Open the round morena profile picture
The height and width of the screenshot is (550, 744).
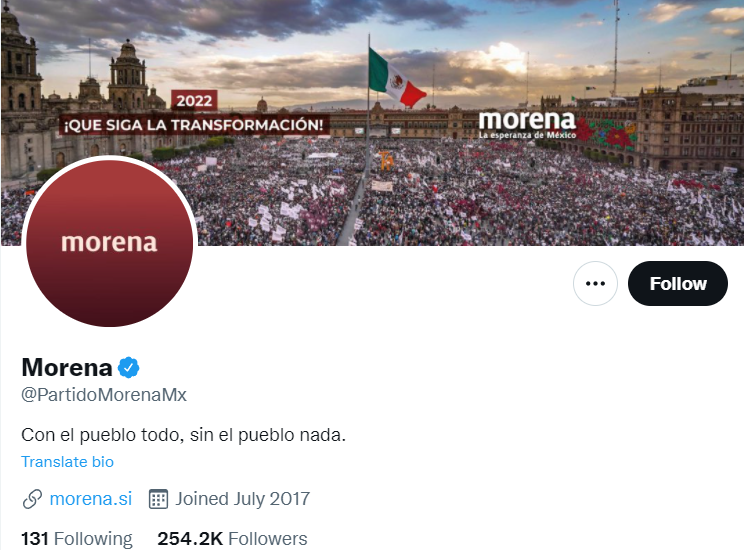point(110,243)
